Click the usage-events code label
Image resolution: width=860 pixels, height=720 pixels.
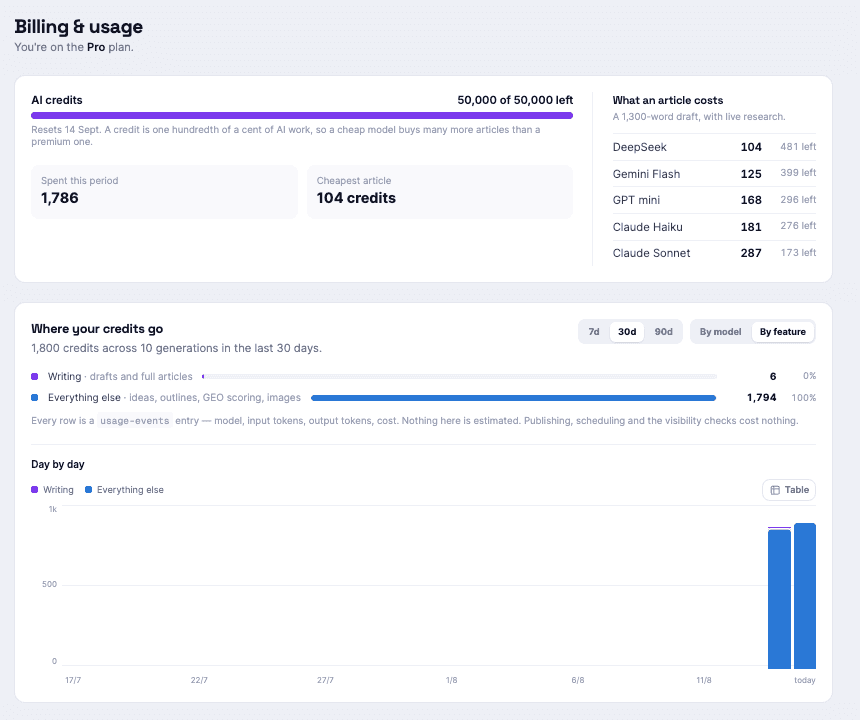(135, 421)
